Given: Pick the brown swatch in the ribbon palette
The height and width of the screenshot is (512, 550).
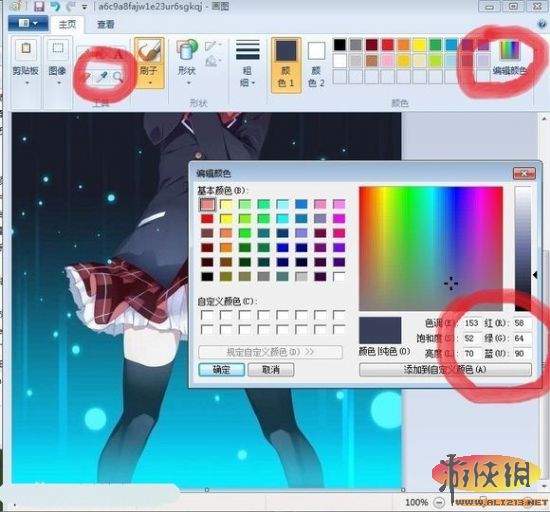Looking at the screenshot, I should tap(371, 61).
